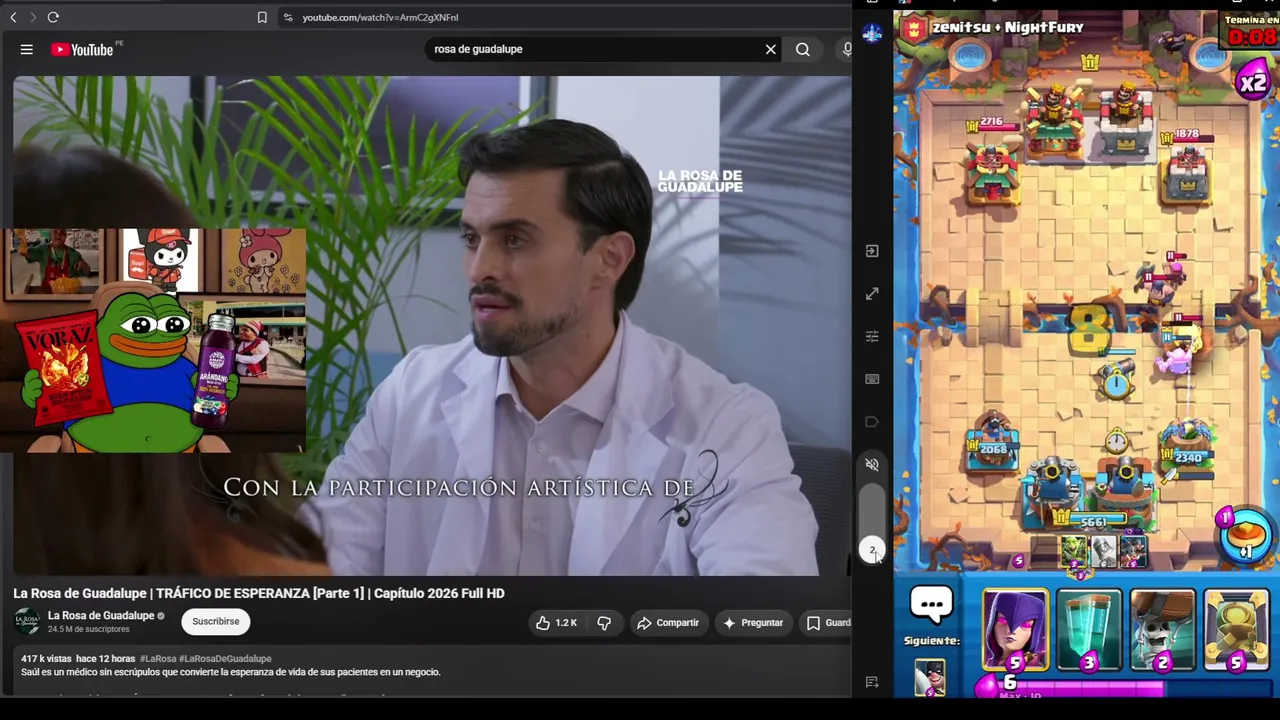This screenshot has height=720, width=1280.
Task: Run the YouTube search with magnifier button
Action: pyautogui.click(x=803, y=49)
